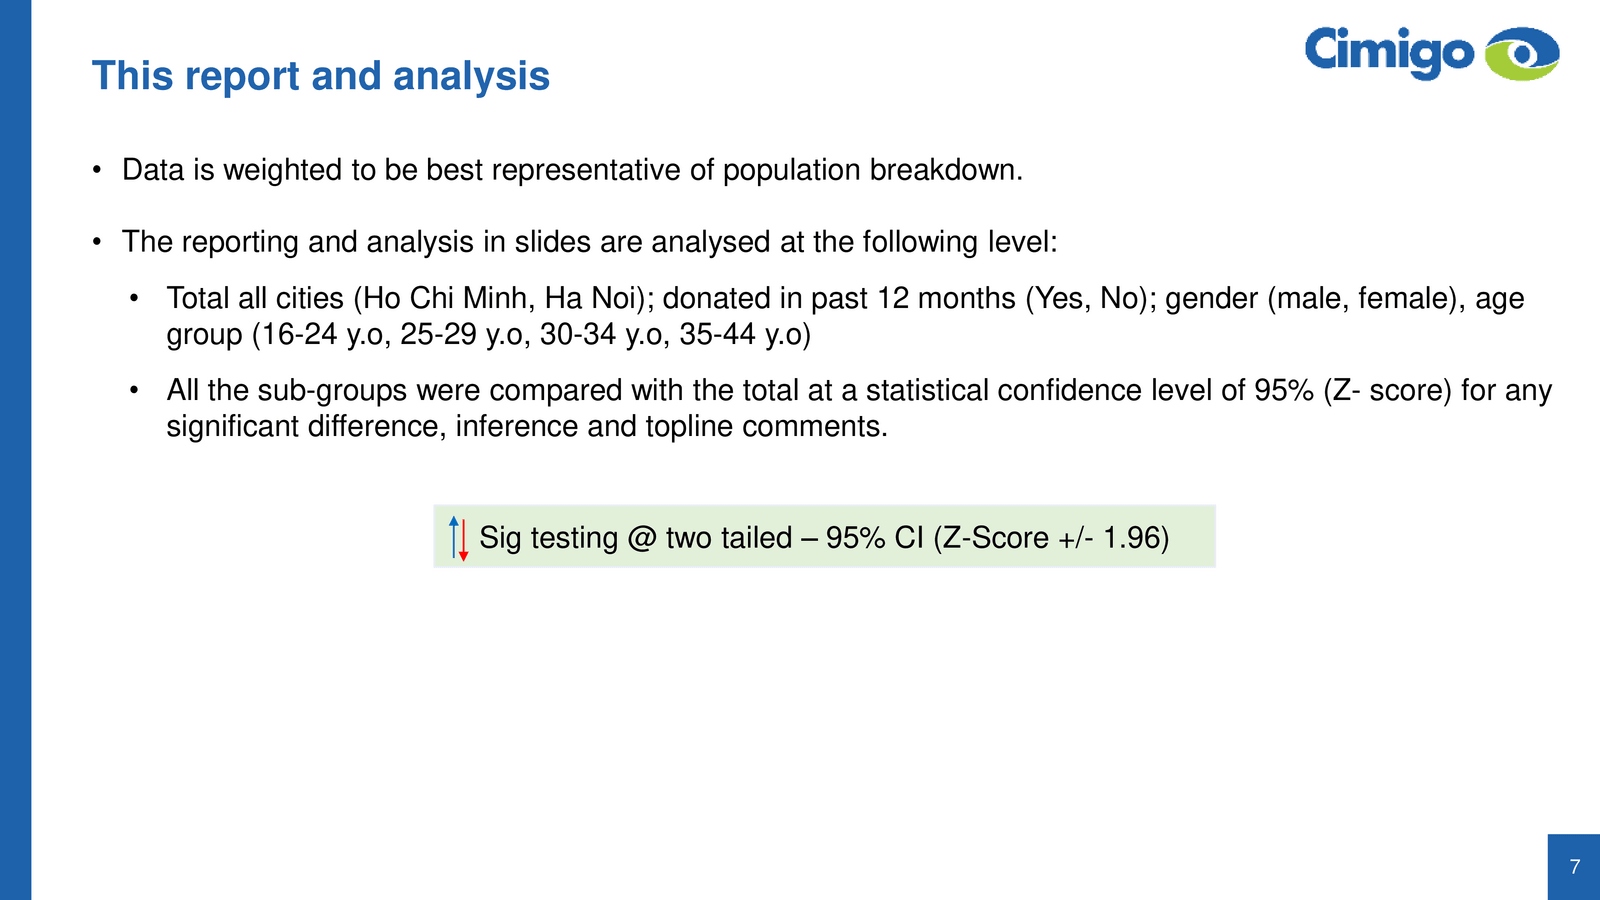
Task: Click the 'All the sub-groups were compared' line
Action: coord(858,390)
